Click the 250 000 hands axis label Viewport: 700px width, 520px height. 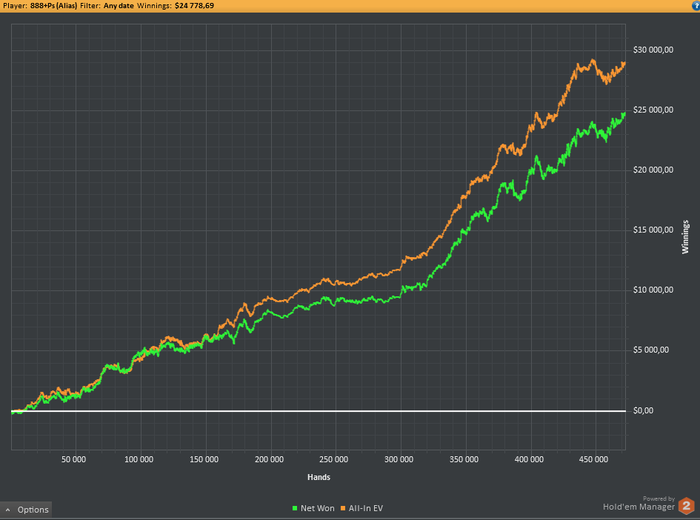tap(334, 459)
